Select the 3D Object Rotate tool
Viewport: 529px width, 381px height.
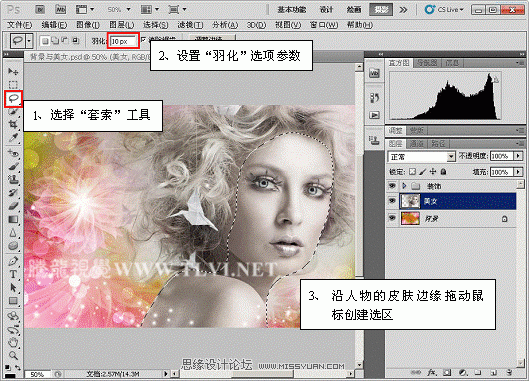[13, 316]
